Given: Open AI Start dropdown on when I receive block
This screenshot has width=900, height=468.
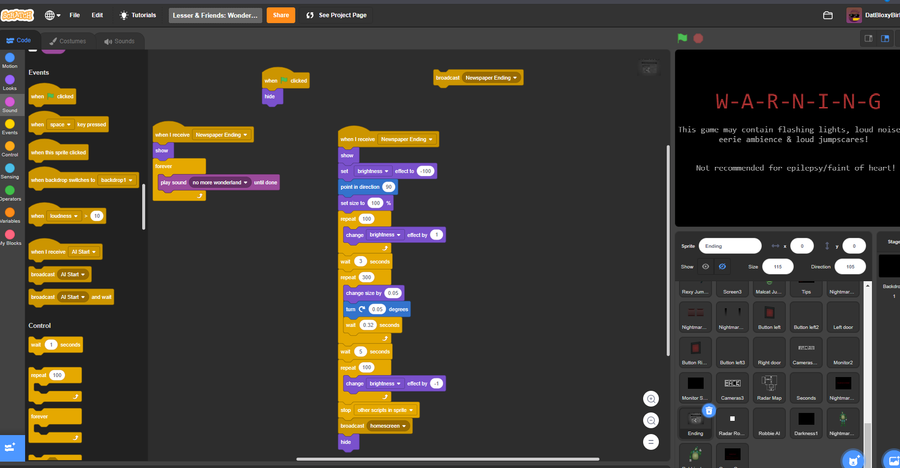Looking at the screenshot, I should (x=83, y=252).
